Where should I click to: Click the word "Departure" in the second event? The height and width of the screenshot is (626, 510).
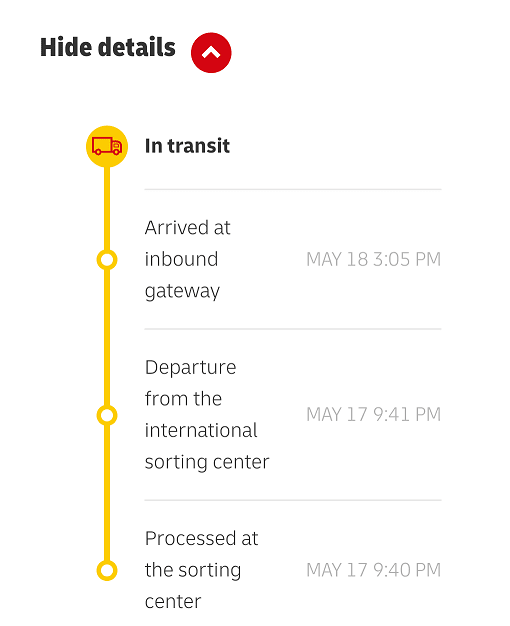point(191,368)
